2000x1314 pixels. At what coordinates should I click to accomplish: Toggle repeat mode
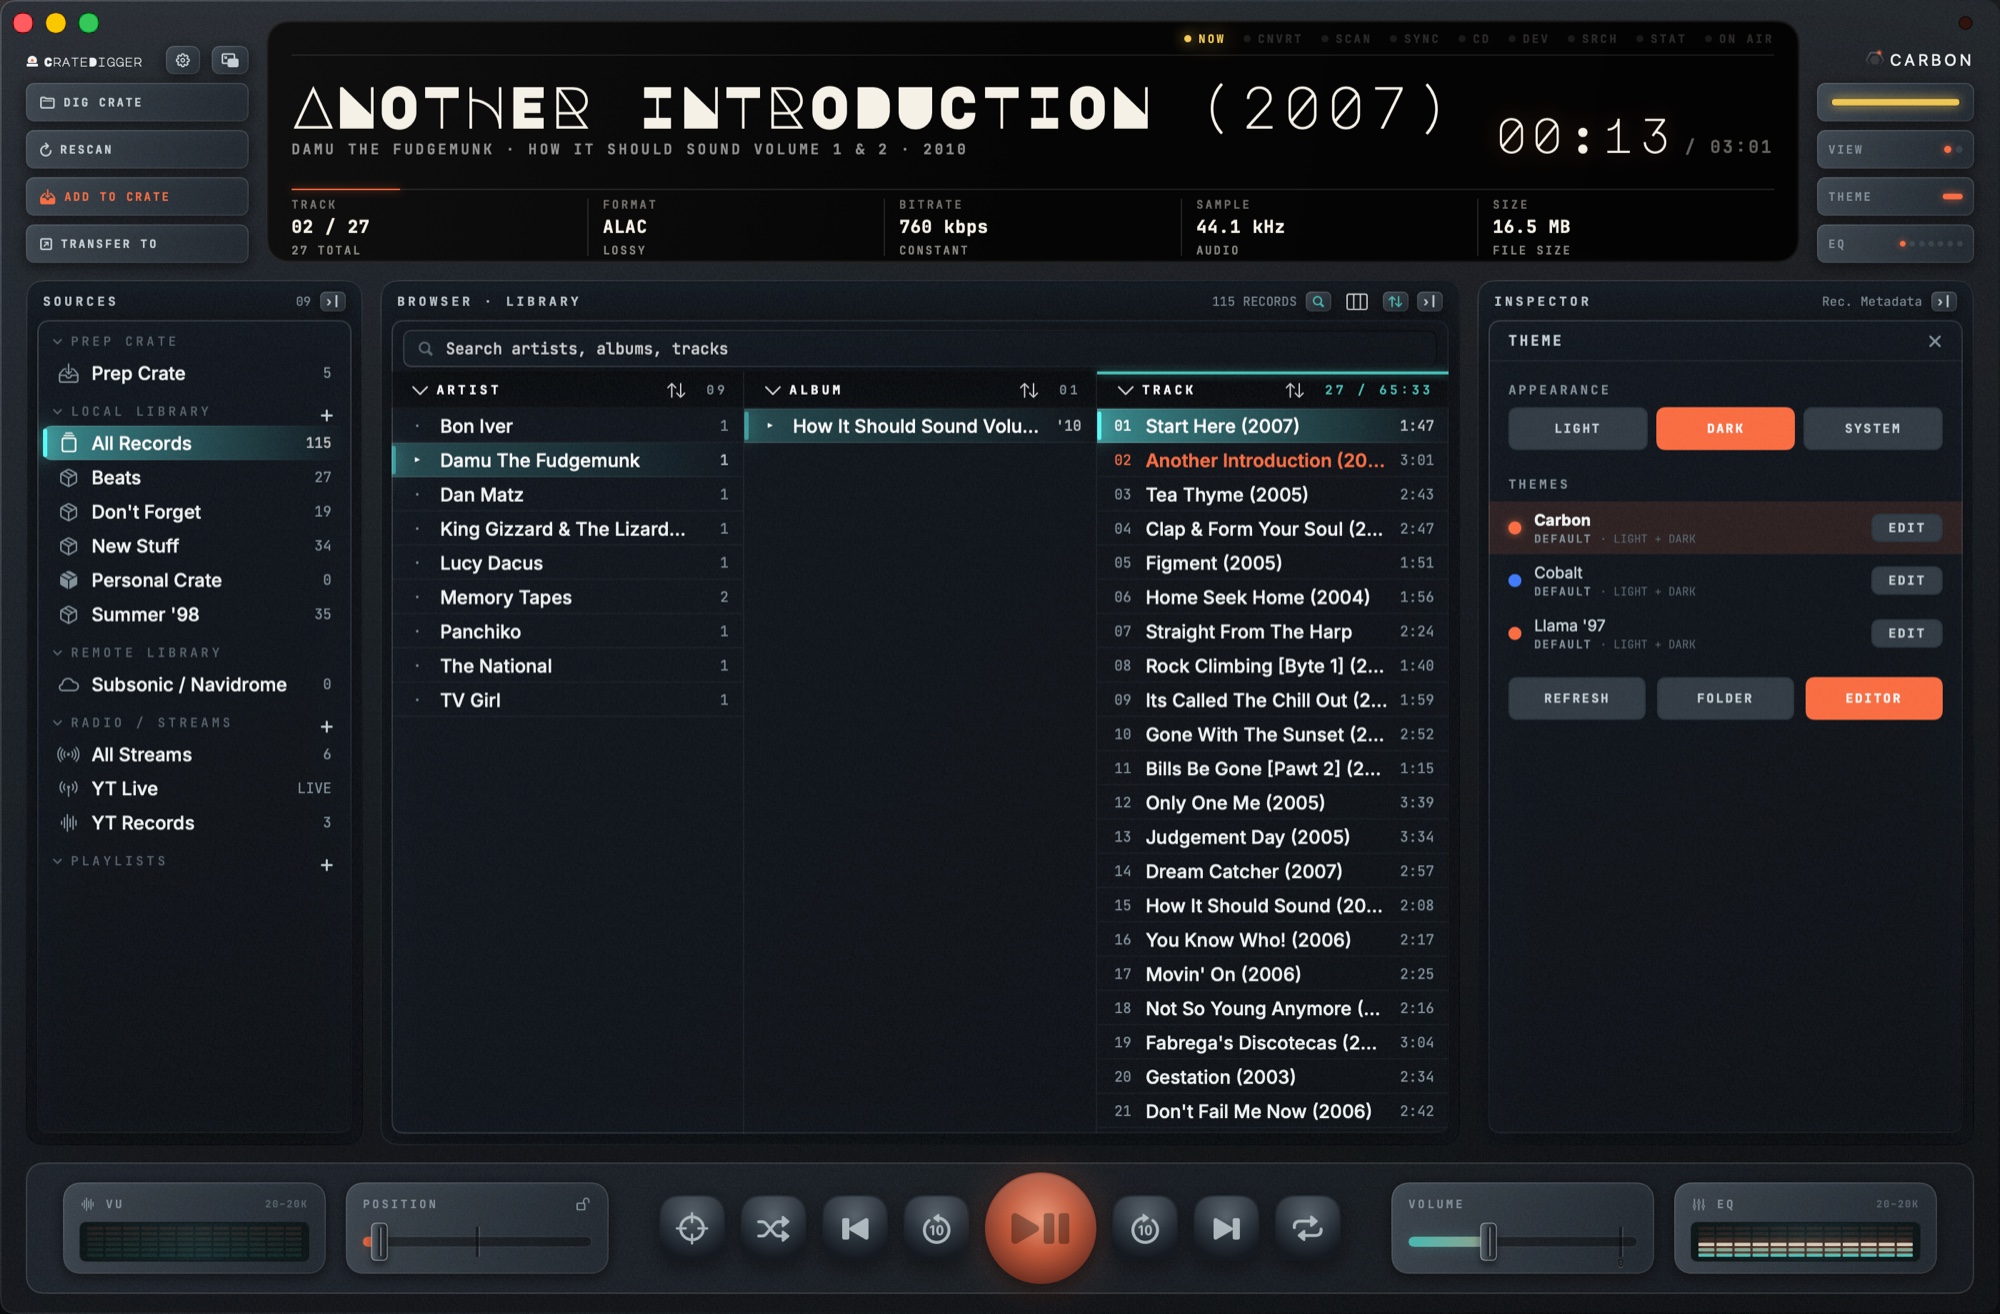pyautogui.click(x=1307, y=1228)
